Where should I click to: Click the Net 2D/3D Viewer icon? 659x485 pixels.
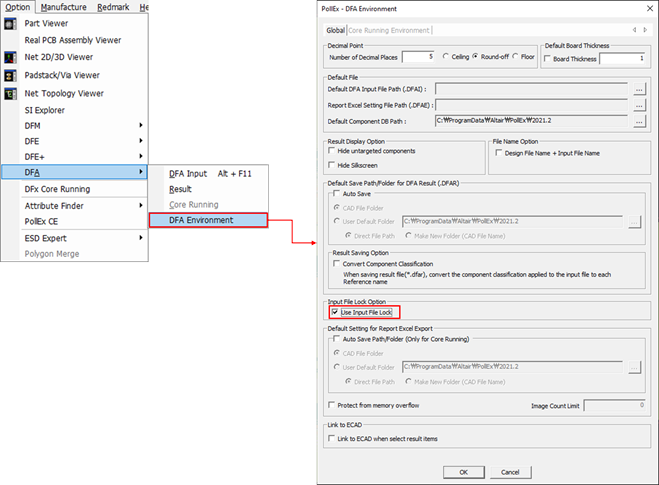click(11, 58)
